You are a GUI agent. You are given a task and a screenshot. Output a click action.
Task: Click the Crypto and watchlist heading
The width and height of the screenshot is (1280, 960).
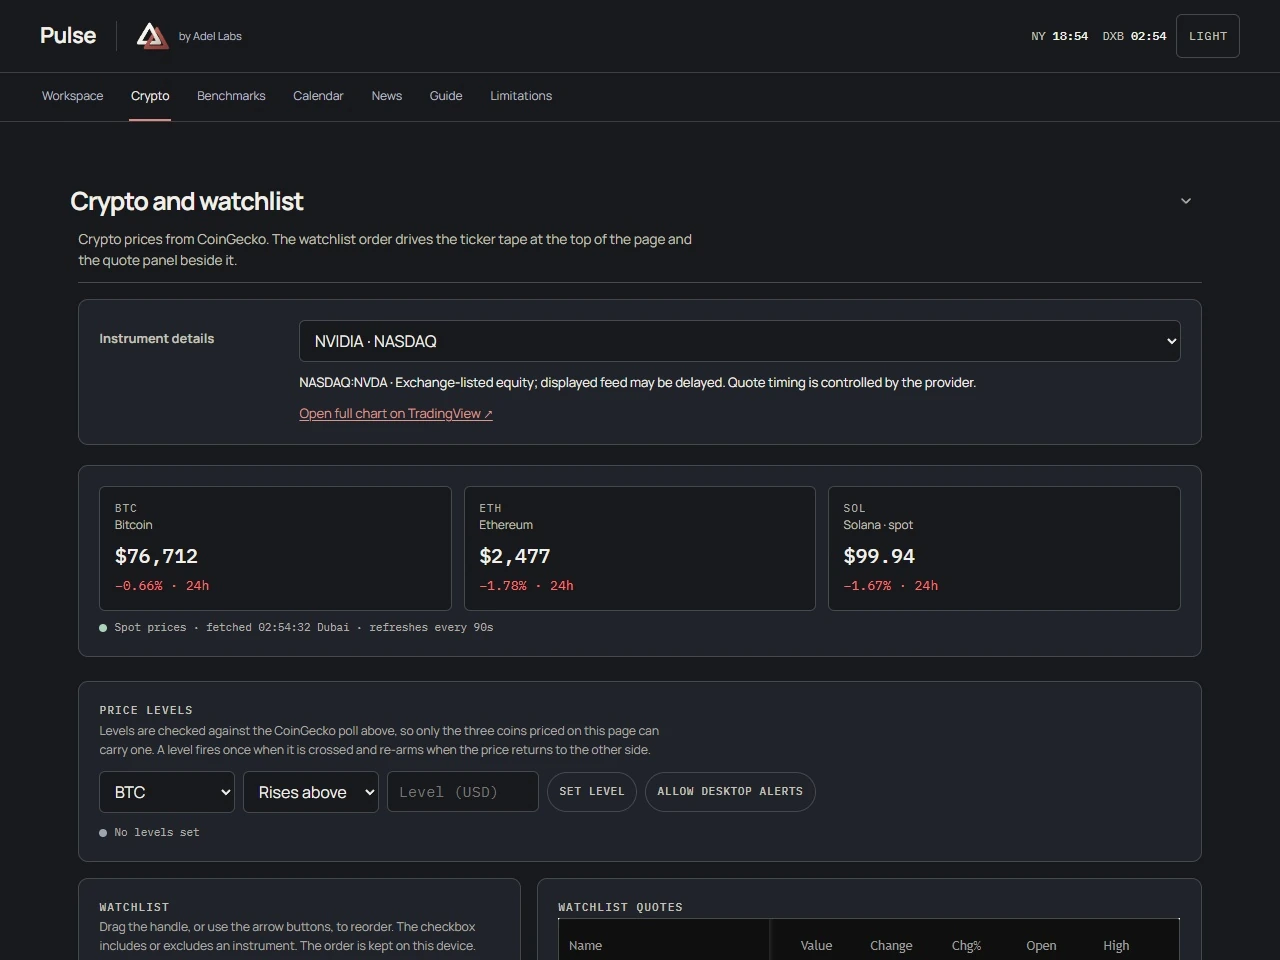click(x=187, y=201)
